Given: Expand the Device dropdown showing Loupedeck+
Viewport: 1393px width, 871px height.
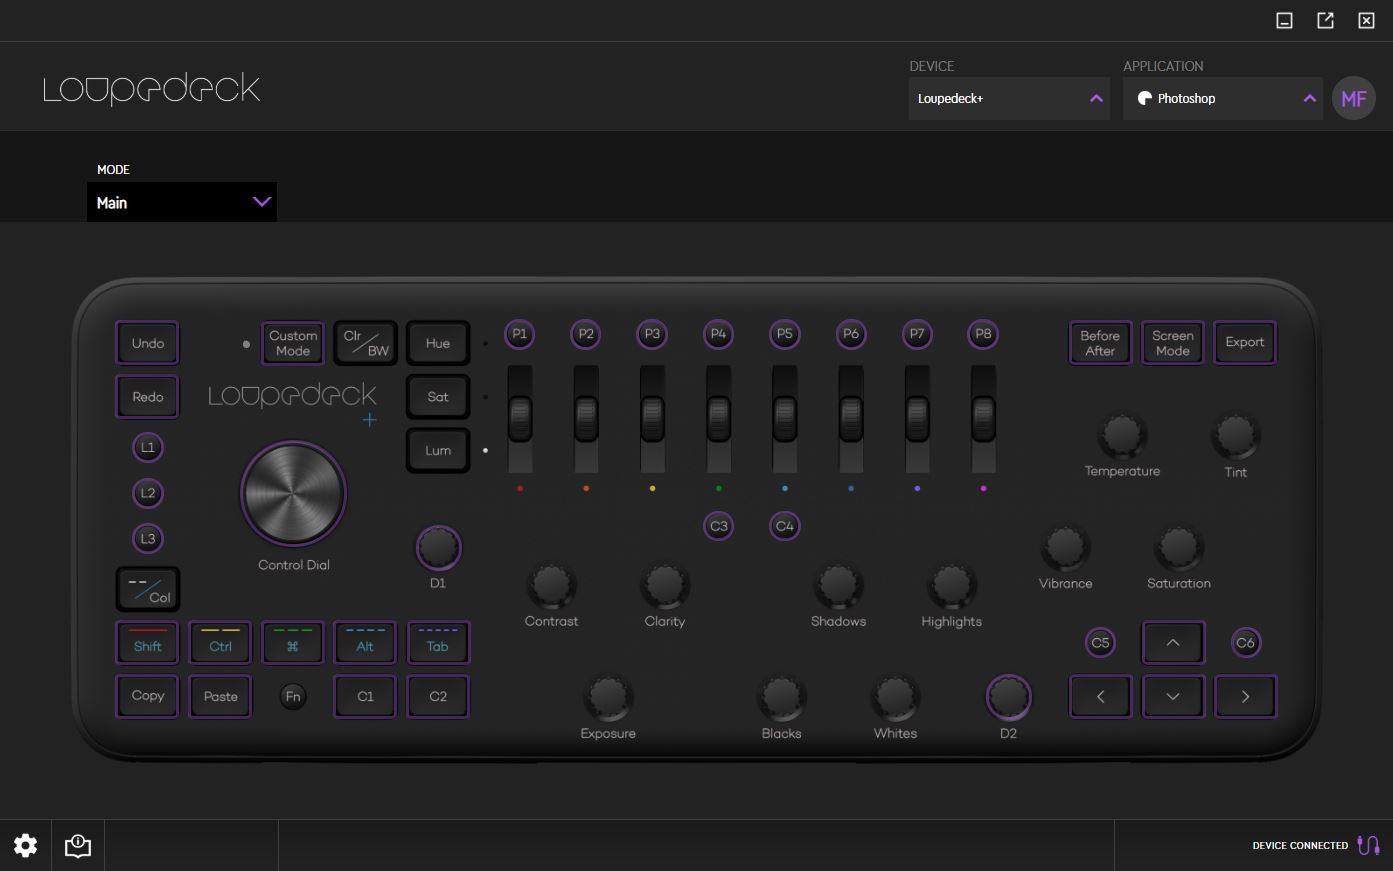Looking at the screenshot, I should coord(1009,98).
